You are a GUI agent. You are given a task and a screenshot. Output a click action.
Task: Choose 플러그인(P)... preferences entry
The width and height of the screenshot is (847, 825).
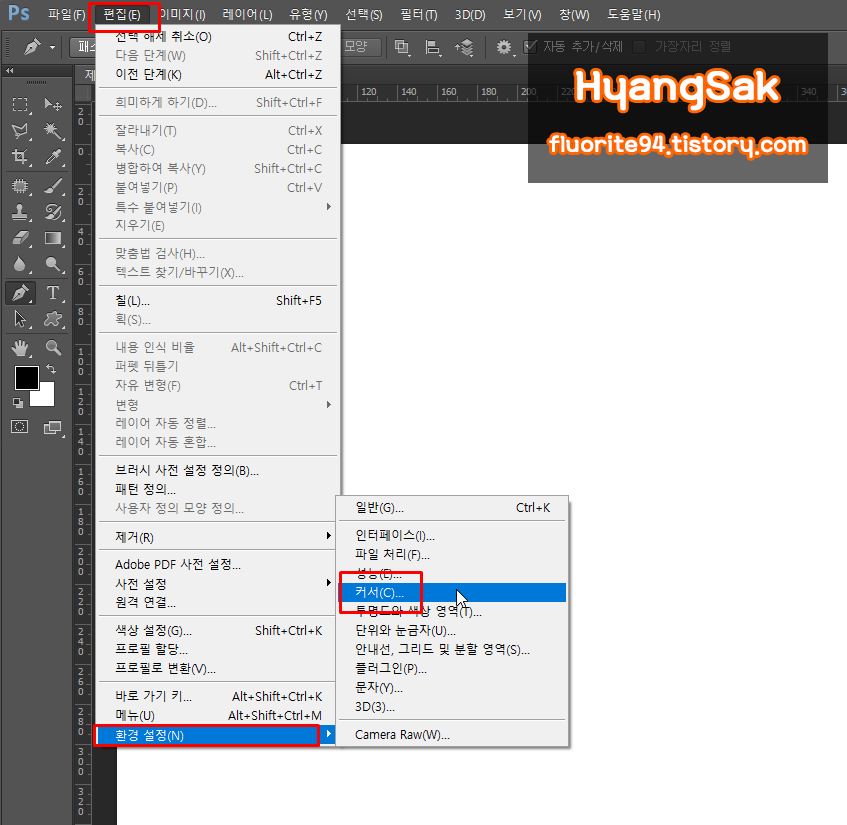coord(452,669)
